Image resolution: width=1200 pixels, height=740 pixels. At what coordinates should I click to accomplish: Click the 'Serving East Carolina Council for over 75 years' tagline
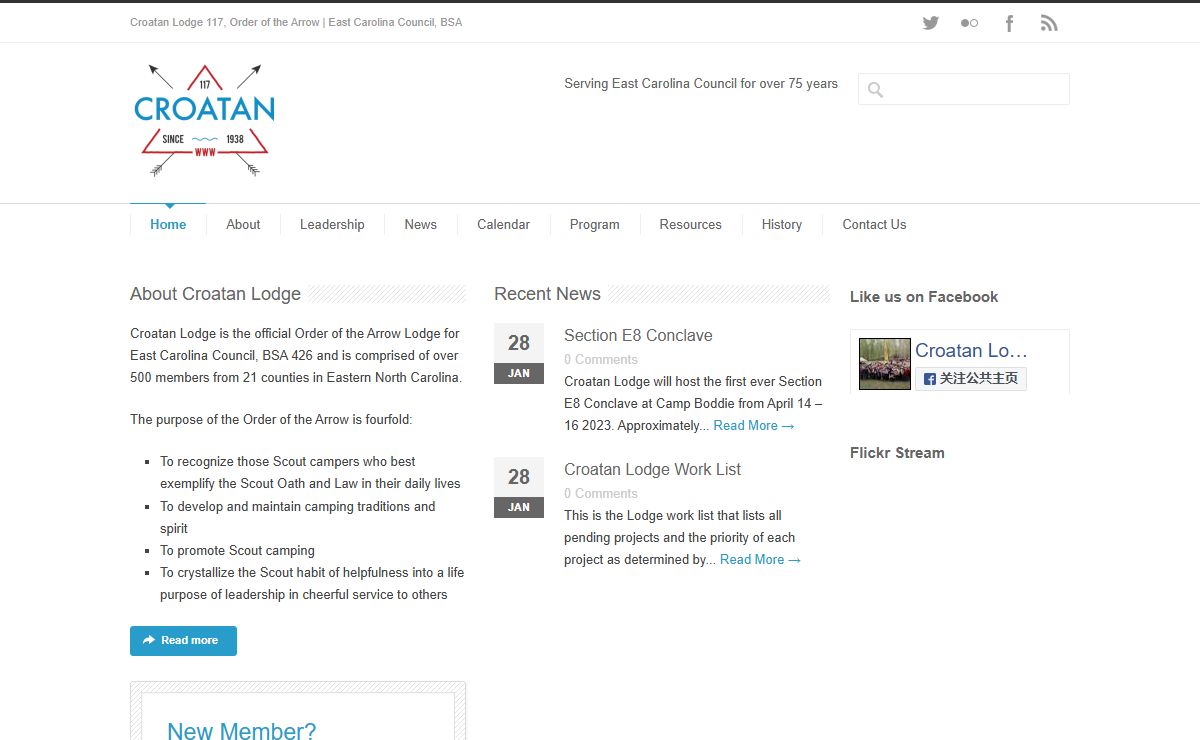coord(701,84)
